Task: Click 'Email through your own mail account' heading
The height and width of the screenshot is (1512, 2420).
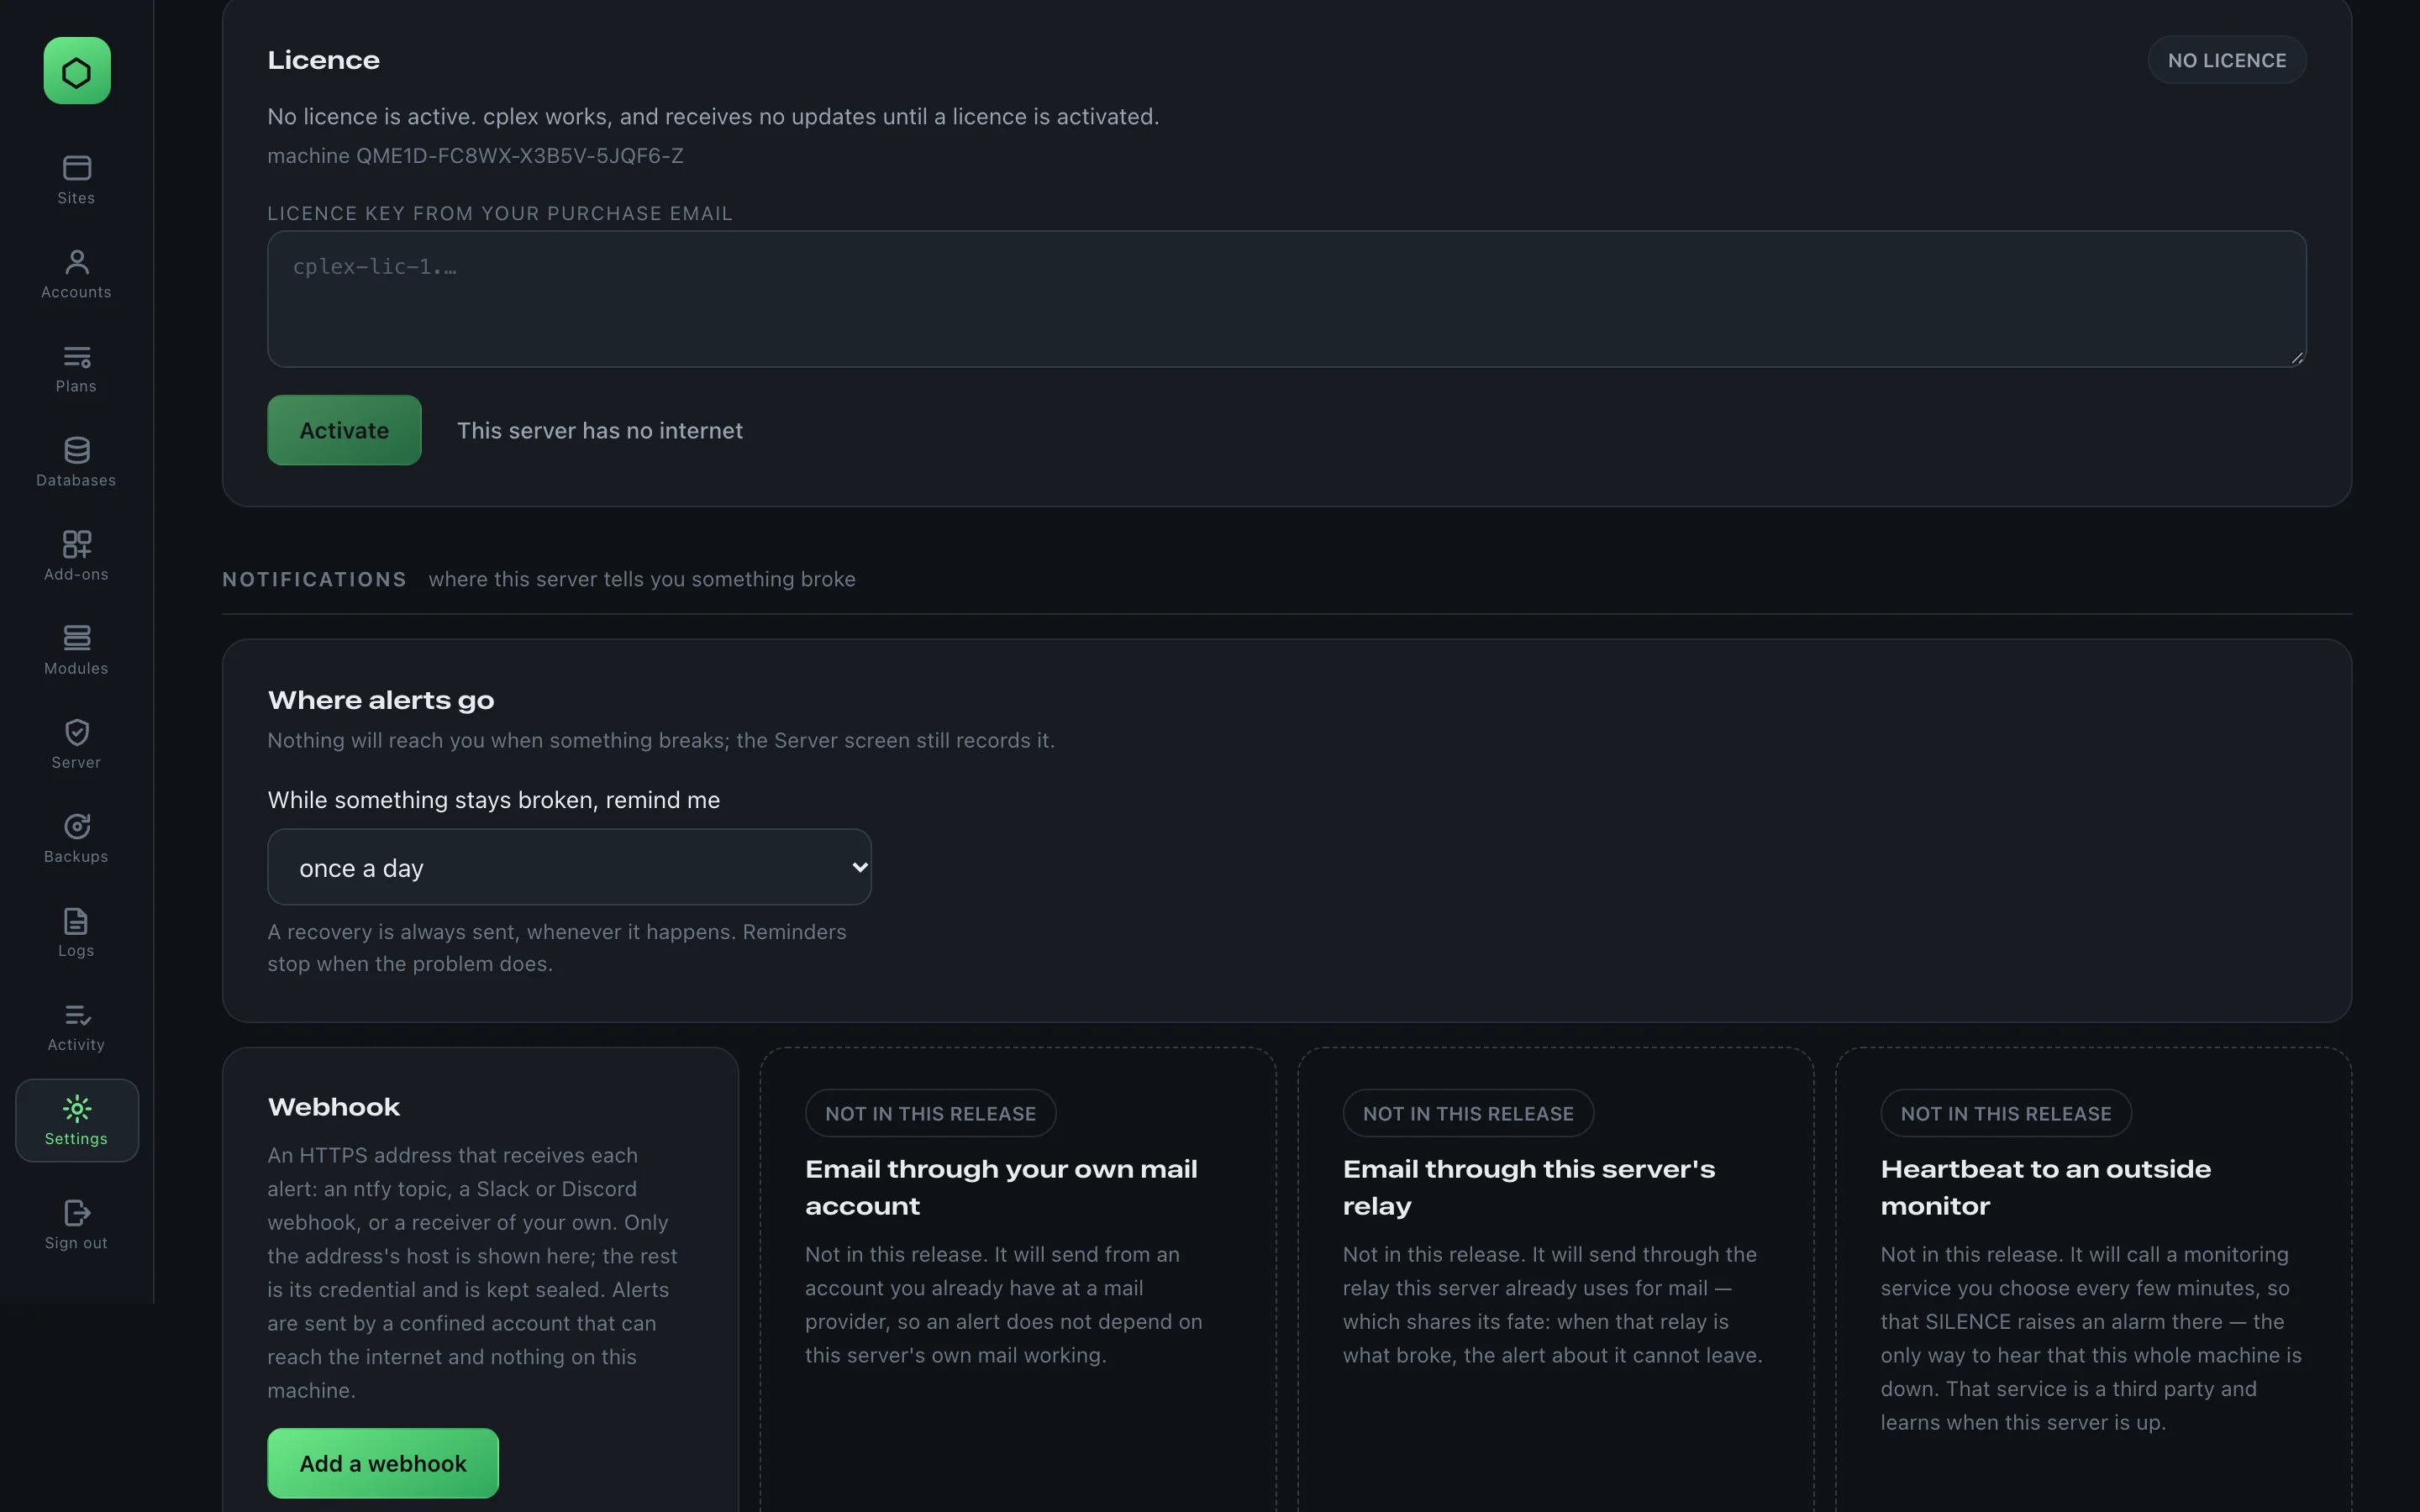Action: tap(1001, 1187)
